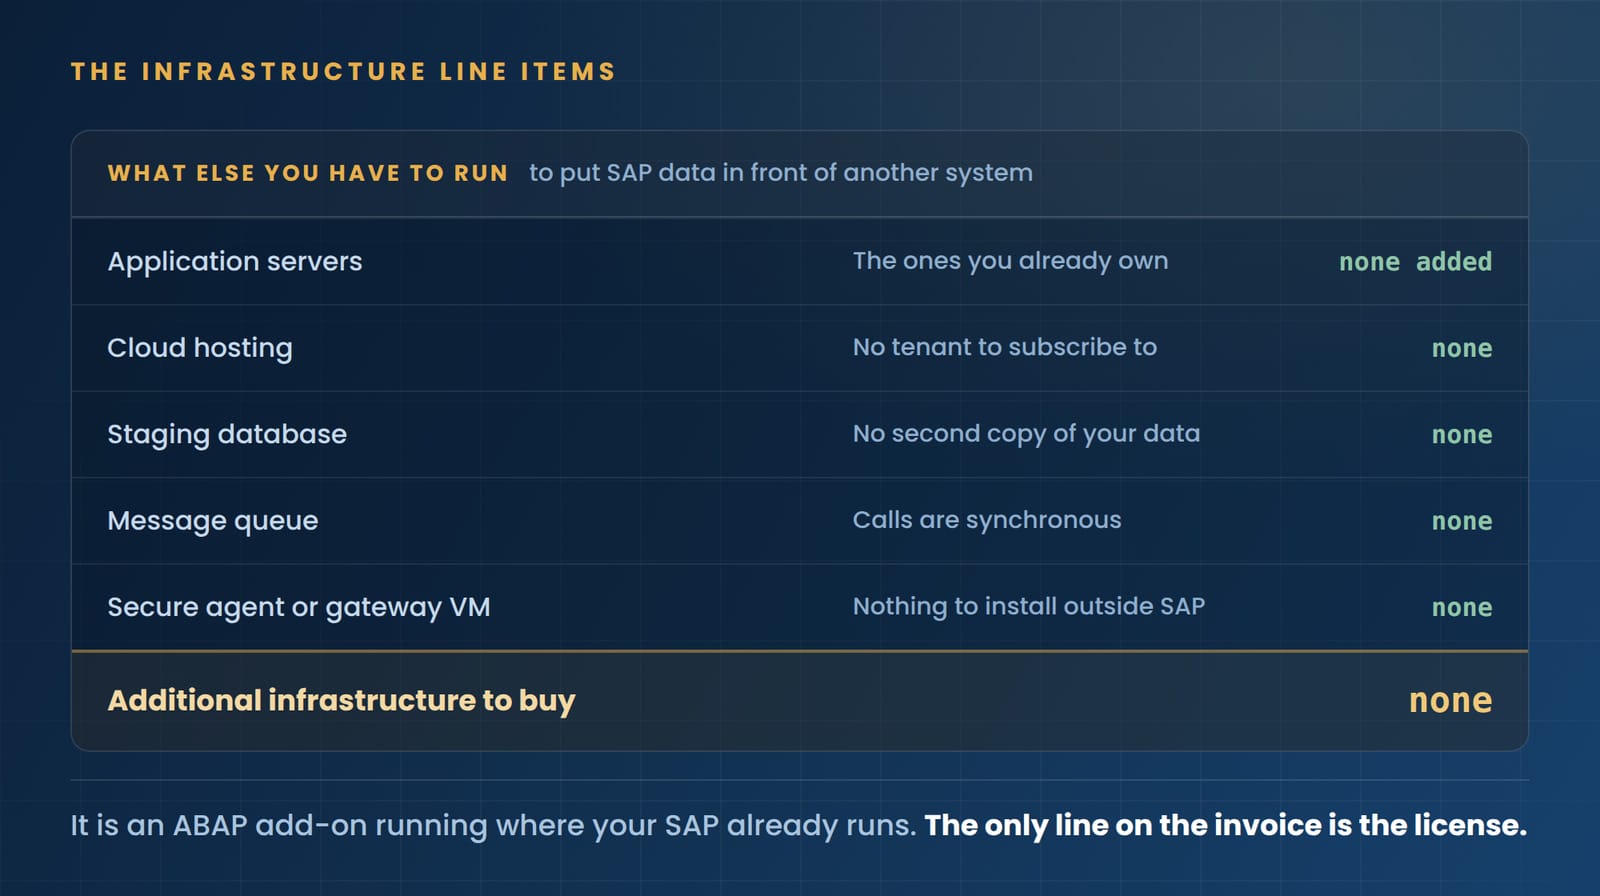Click the 'none' value in Staging database row

pyautogui.click(x=1462, y=435)
